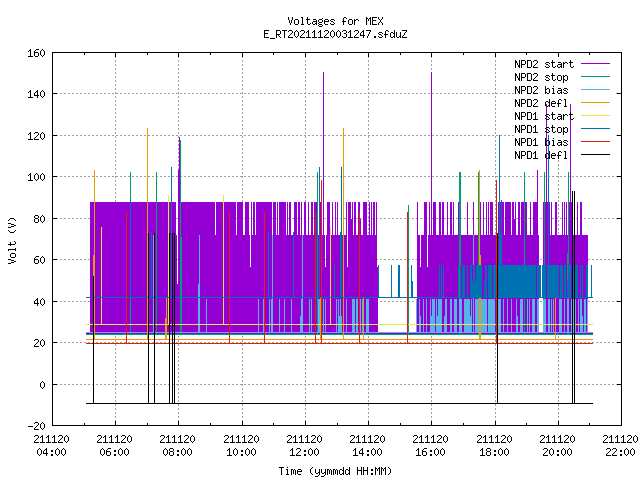Click the 06:00 time tick label
Screen dimensions: 640x480
pyautogui.click(x=115, y=453)
